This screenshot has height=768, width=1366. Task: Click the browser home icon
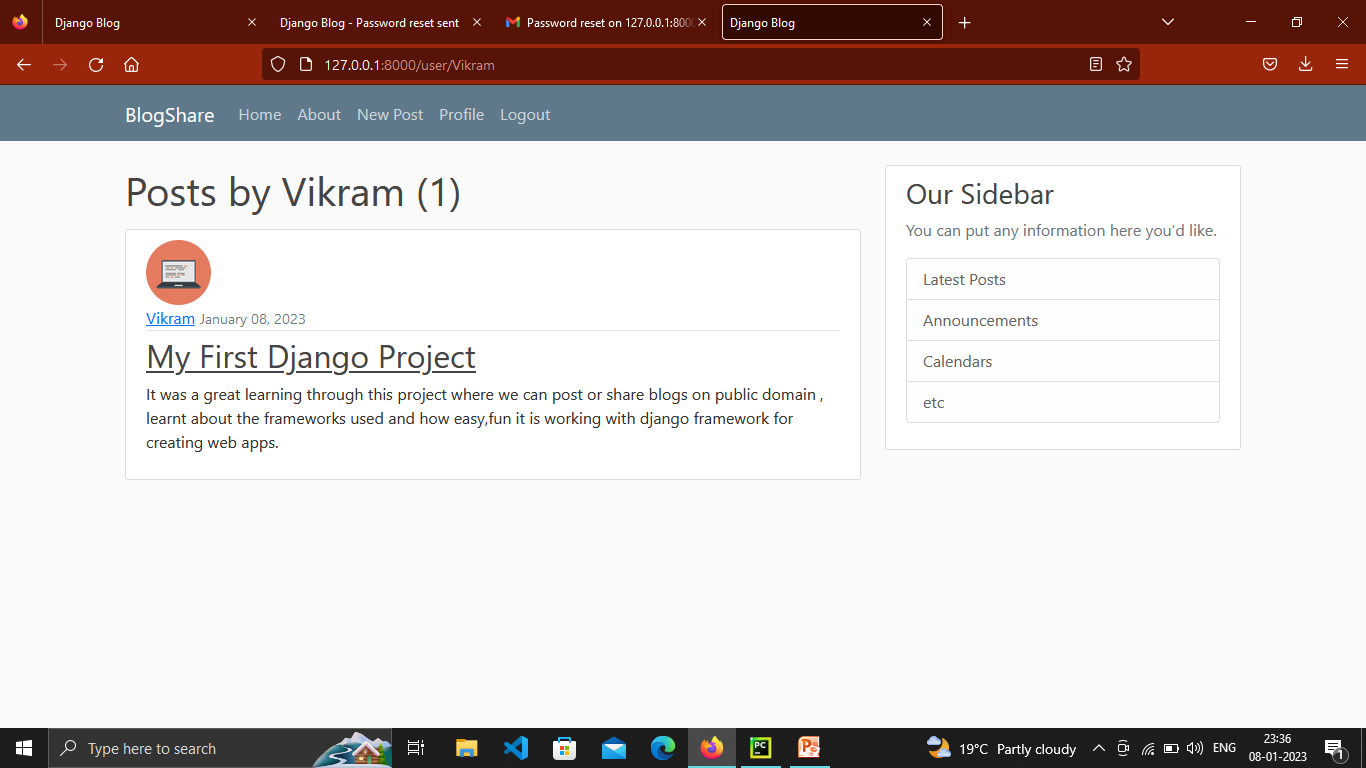pyautogui.click(x=131, y=64)
